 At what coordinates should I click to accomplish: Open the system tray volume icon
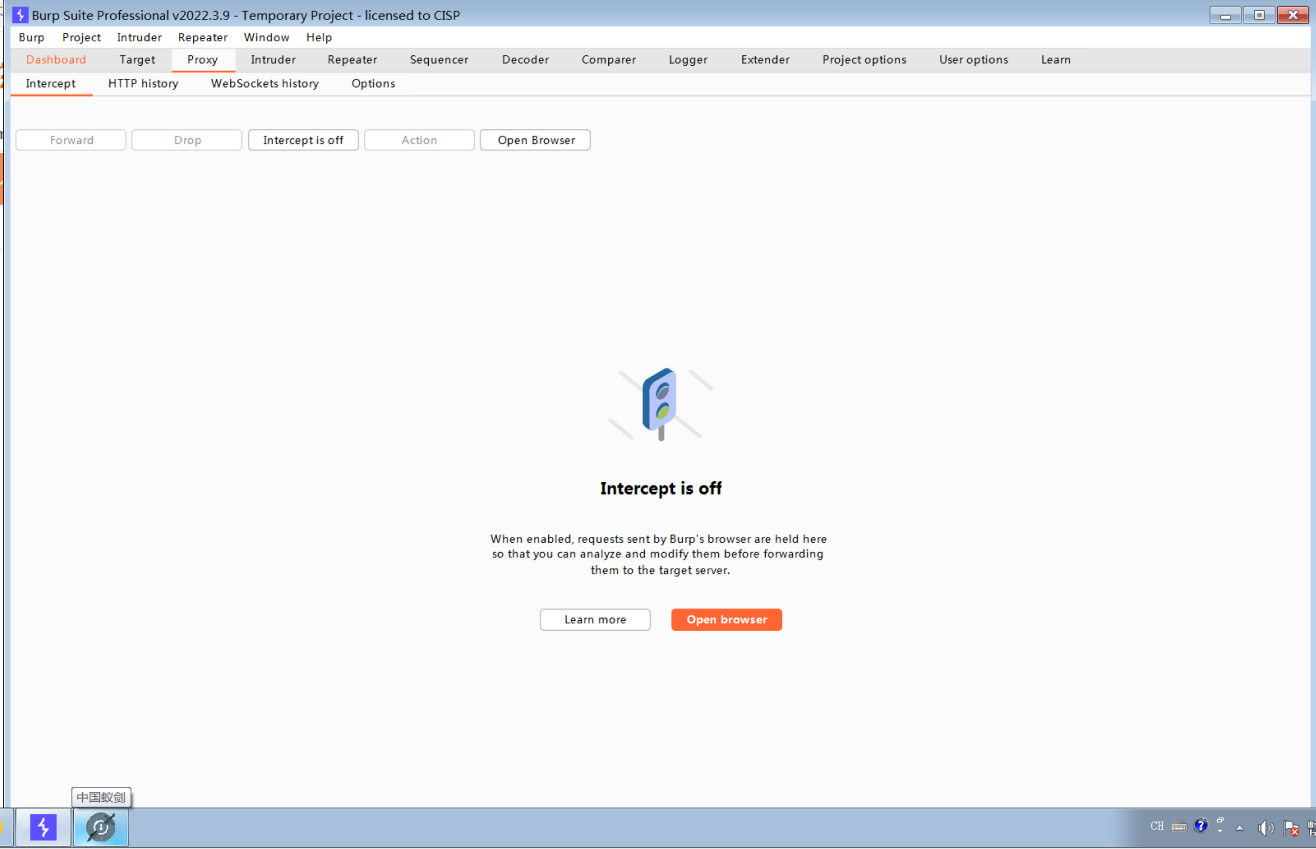[x=1265, y=828]
